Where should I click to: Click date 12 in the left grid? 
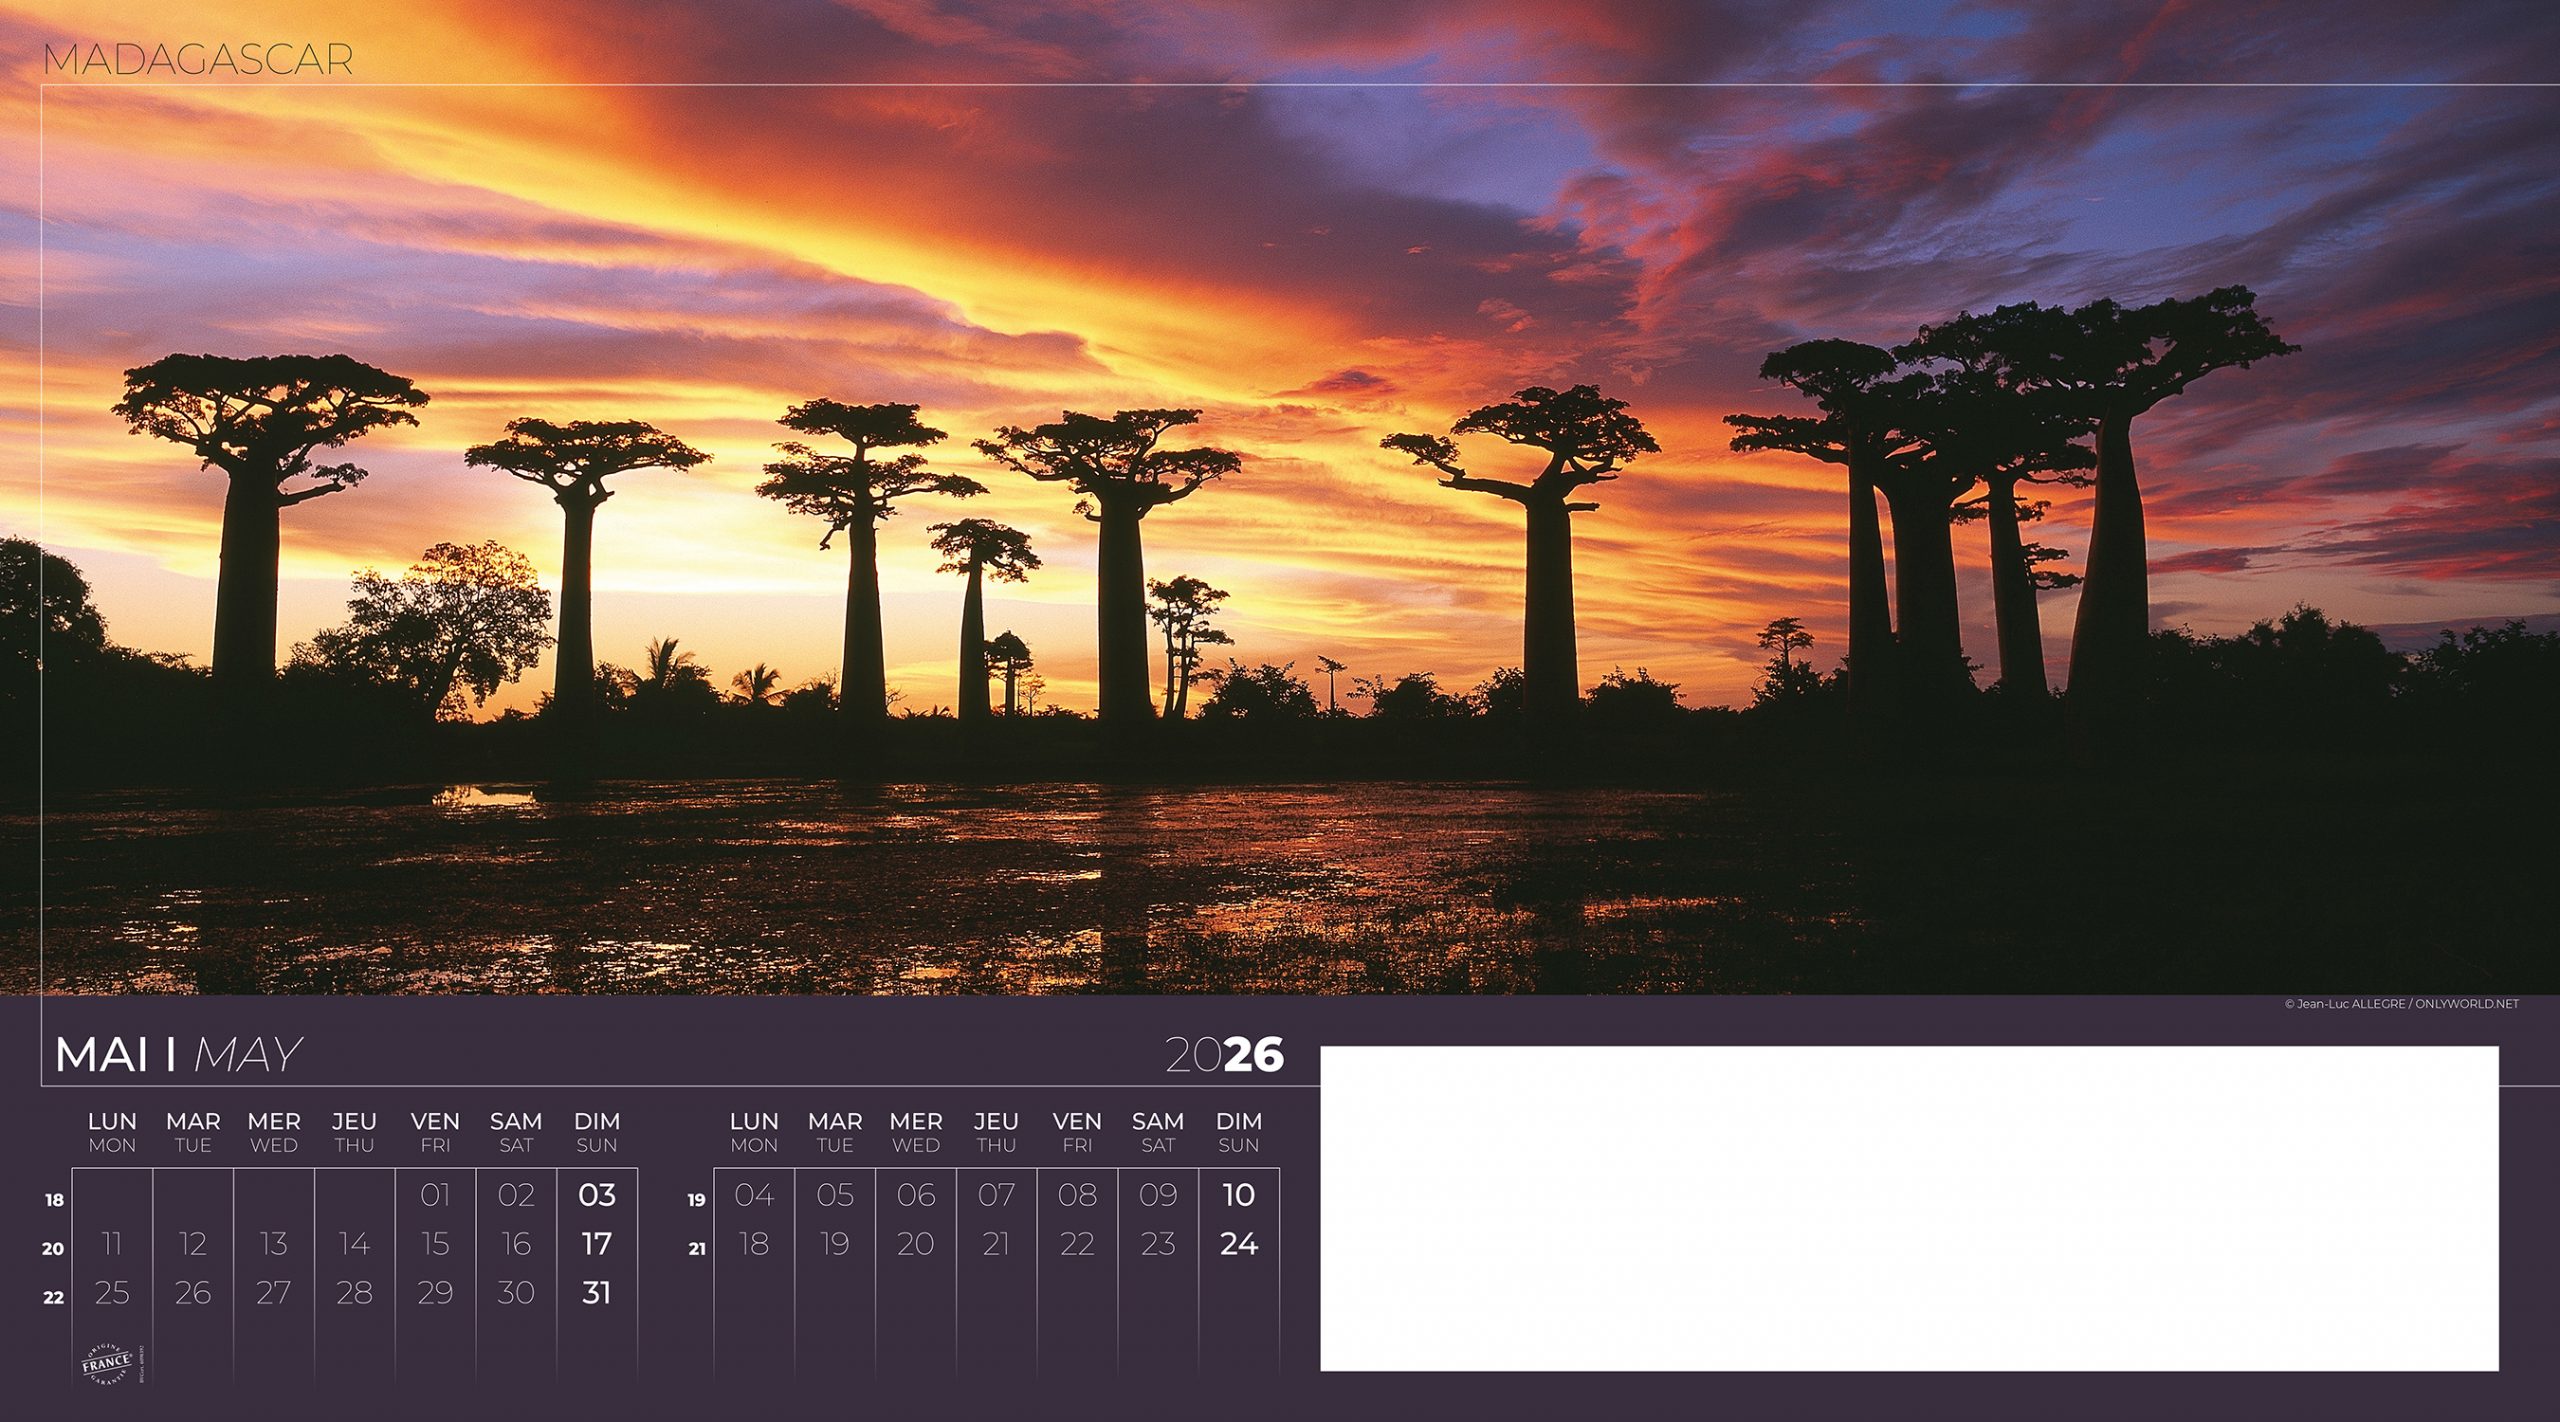point(192,1244)
